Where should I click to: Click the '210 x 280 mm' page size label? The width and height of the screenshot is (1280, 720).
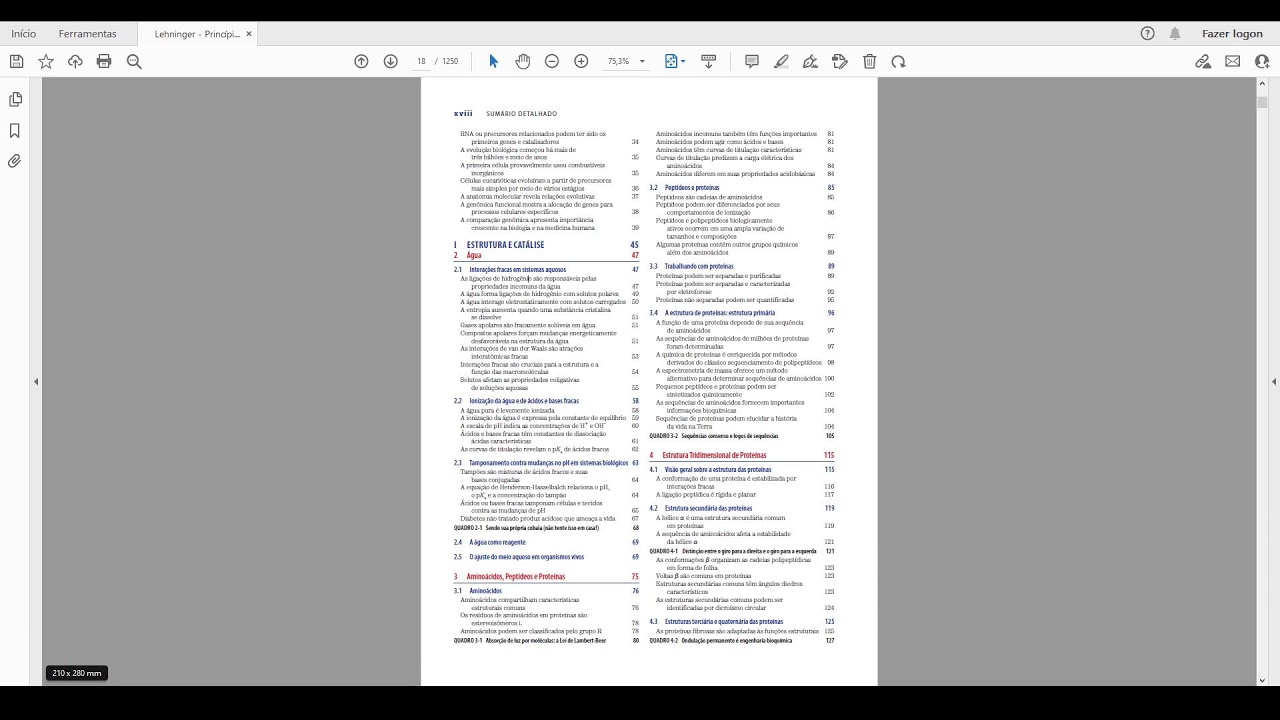coord(77,673)
